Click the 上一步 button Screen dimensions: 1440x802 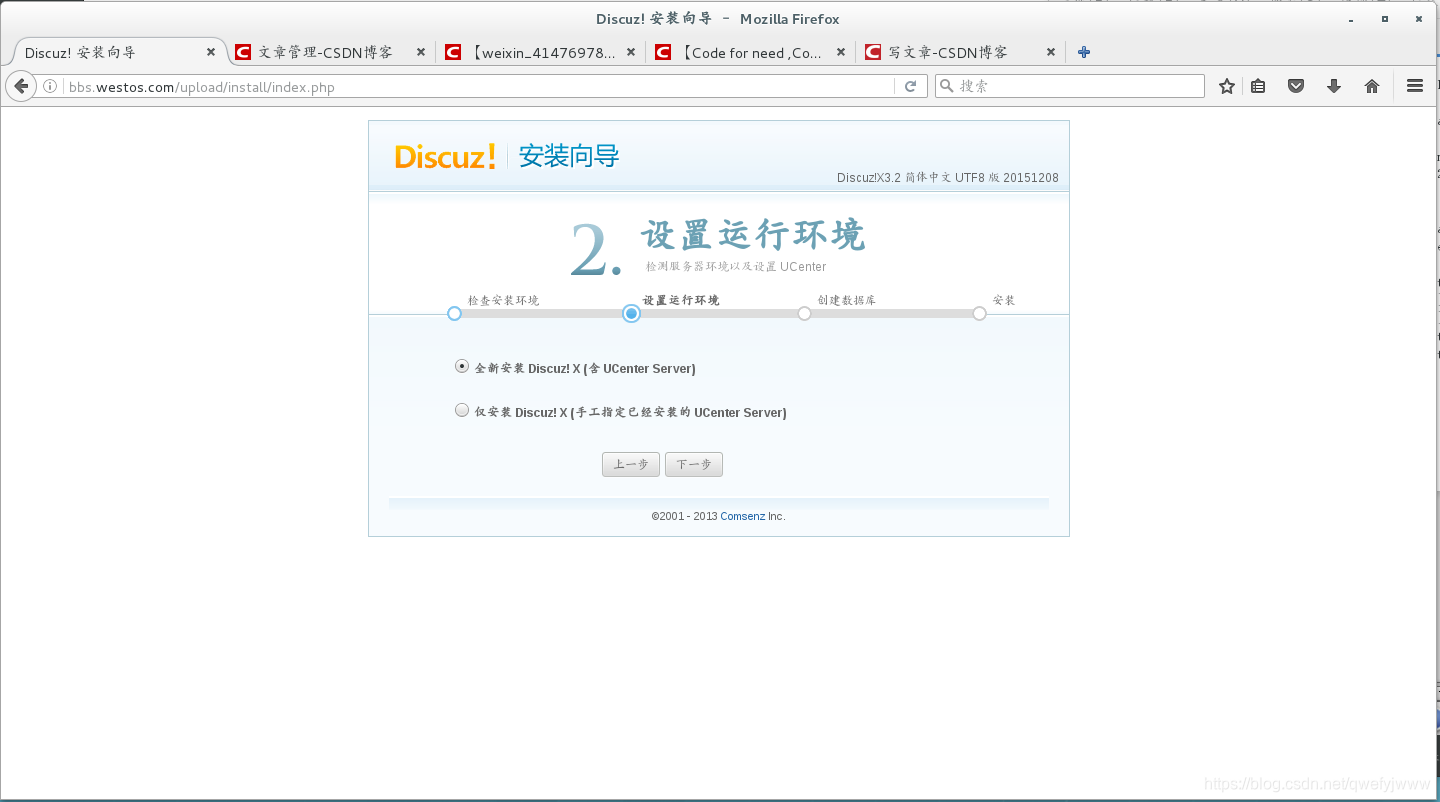[631, 464]
